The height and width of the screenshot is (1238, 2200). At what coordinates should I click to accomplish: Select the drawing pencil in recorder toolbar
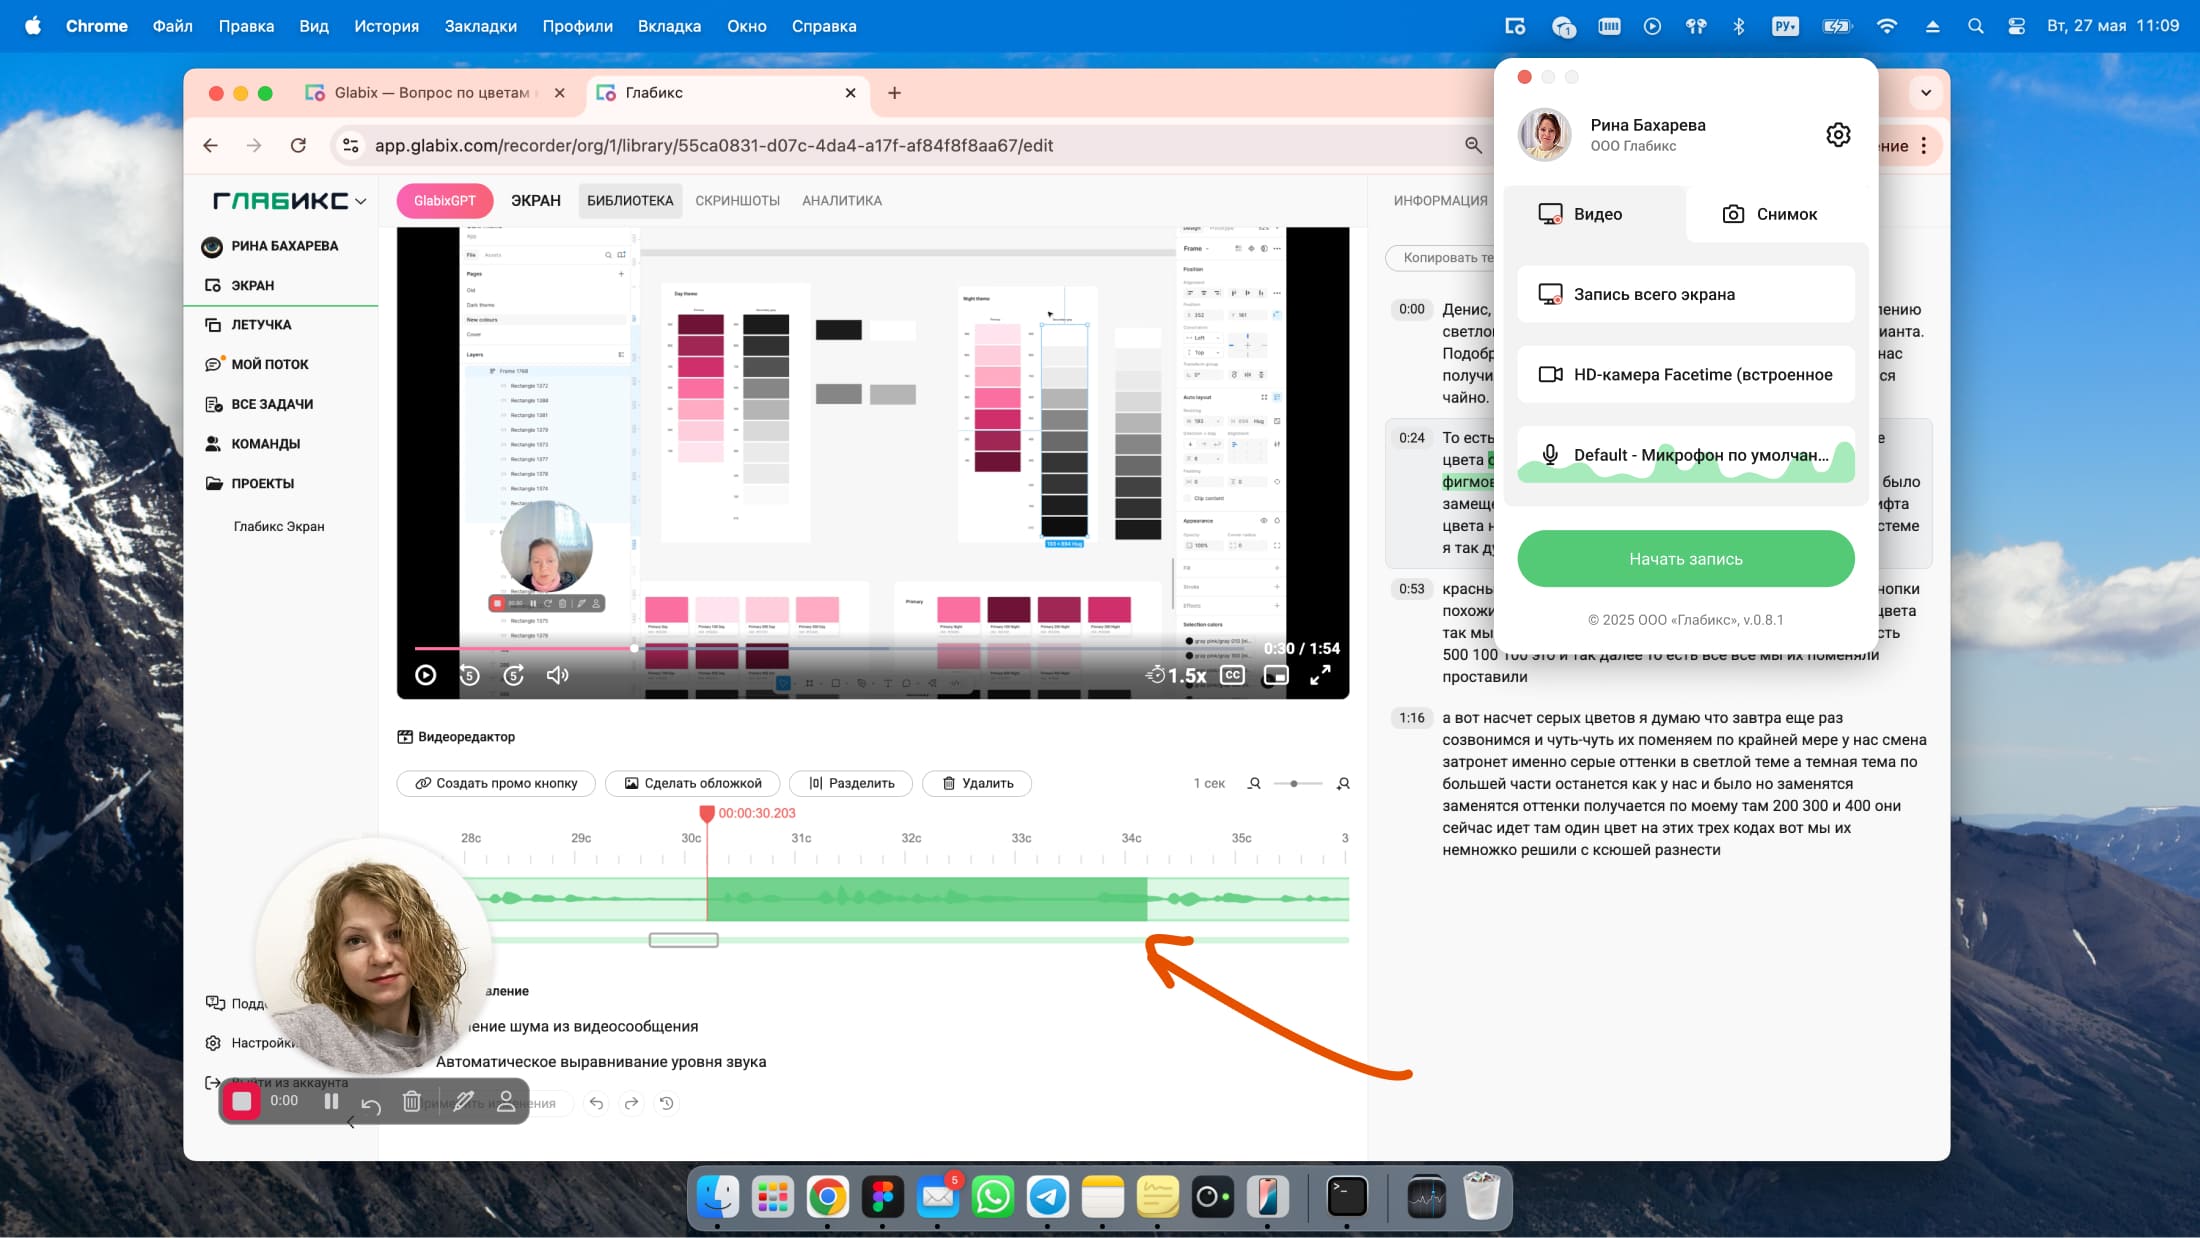(x=463, y=1101)
